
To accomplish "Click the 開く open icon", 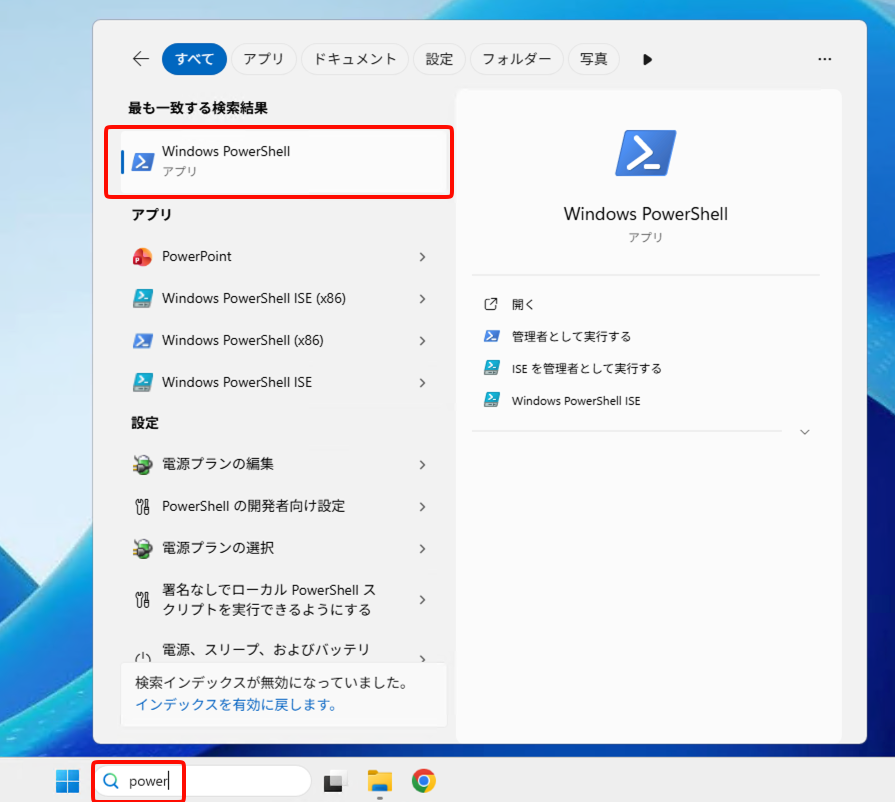I will [491, 304].
